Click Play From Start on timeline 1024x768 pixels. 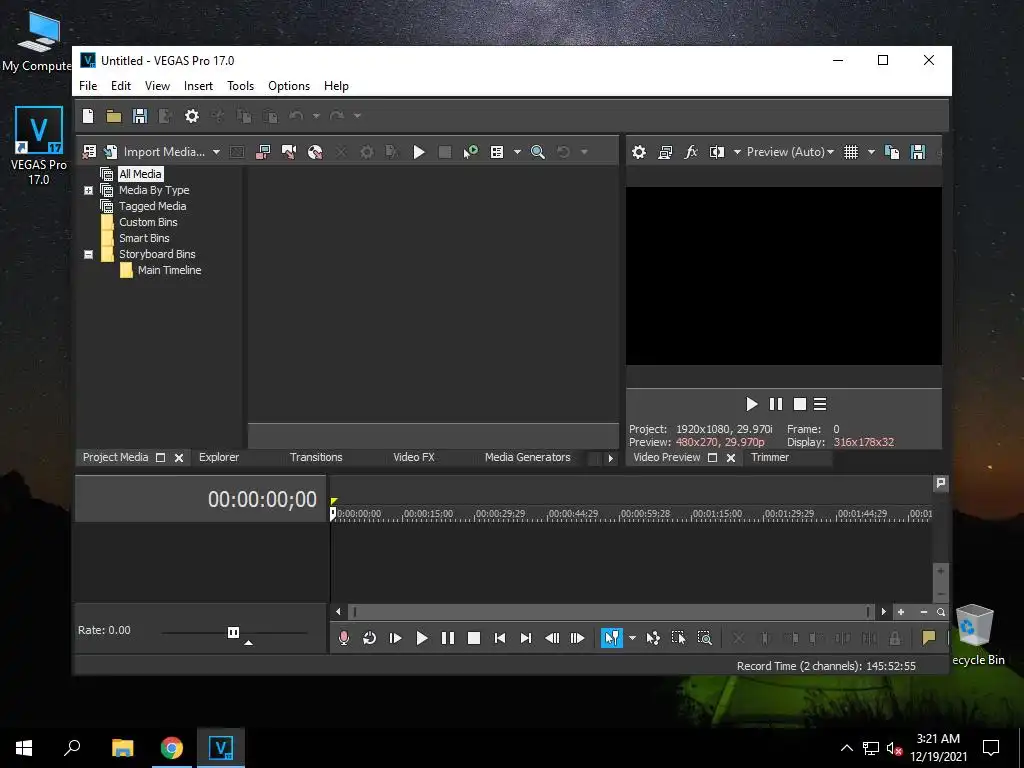pos(395,638)
